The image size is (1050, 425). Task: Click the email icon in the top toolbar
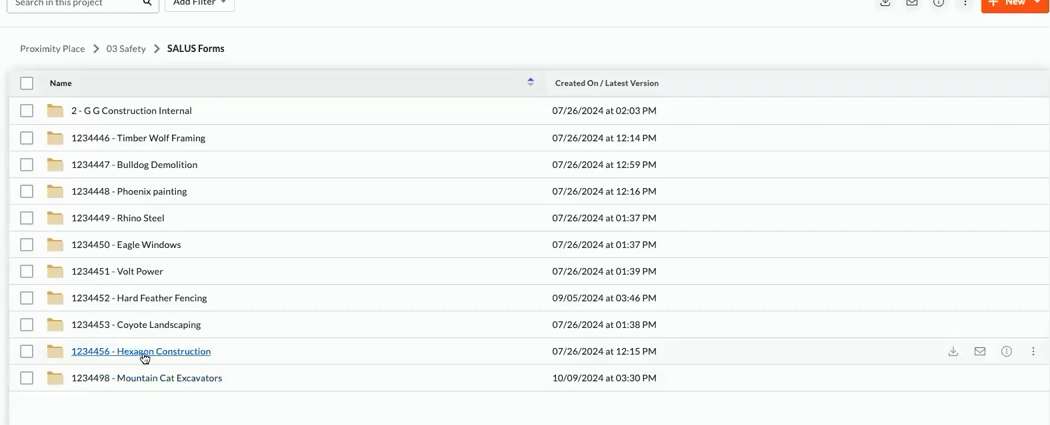pos(911,3)
